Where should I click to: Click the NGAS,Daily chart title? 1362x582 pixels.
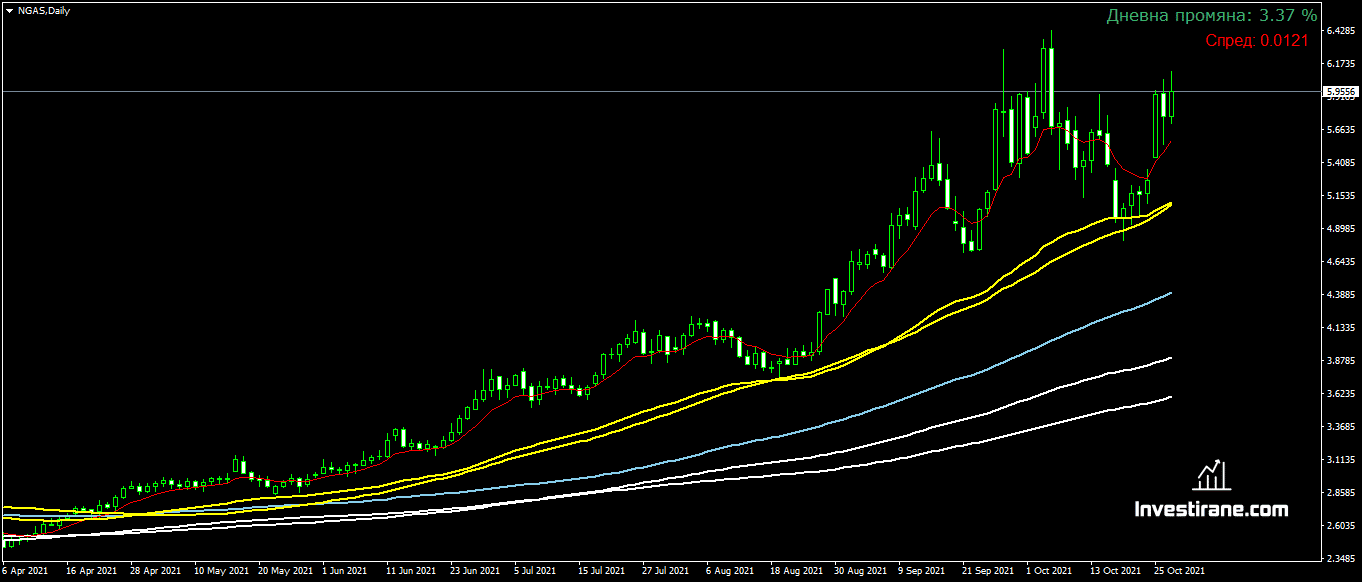39,10
